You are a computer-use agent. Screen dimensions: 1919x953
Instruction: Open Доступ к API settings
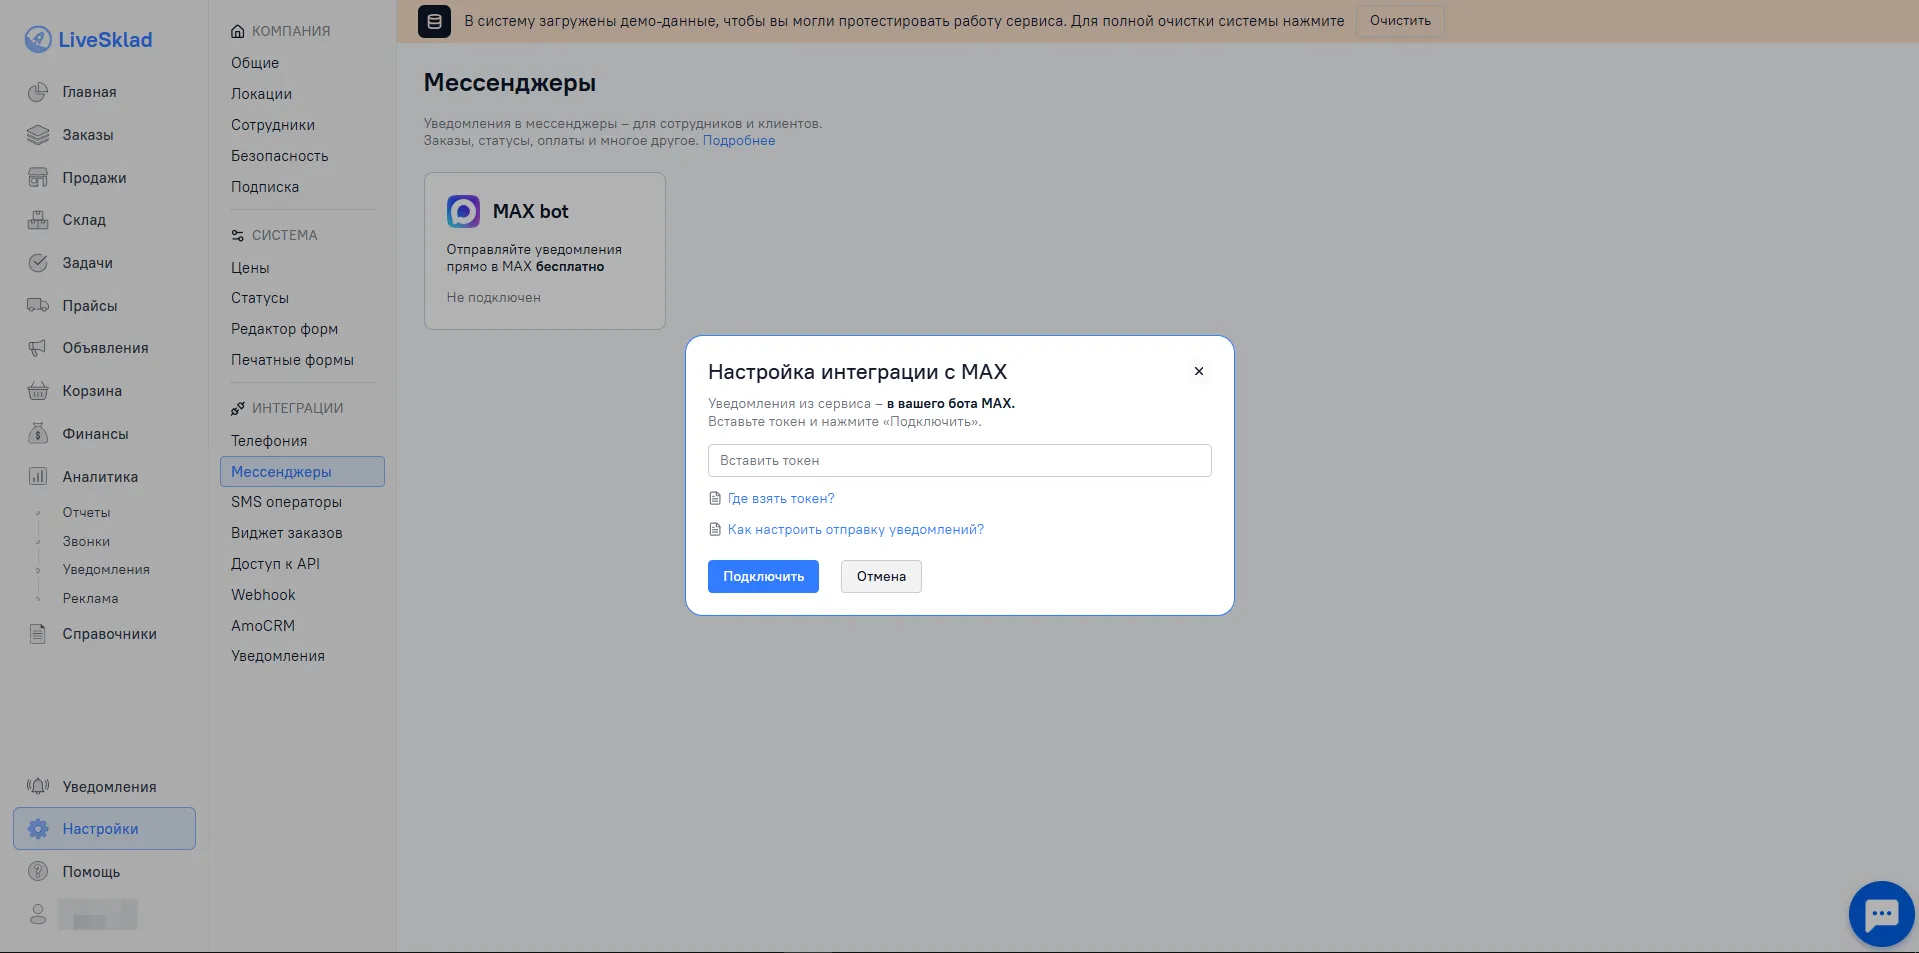(x=276, y=564)
